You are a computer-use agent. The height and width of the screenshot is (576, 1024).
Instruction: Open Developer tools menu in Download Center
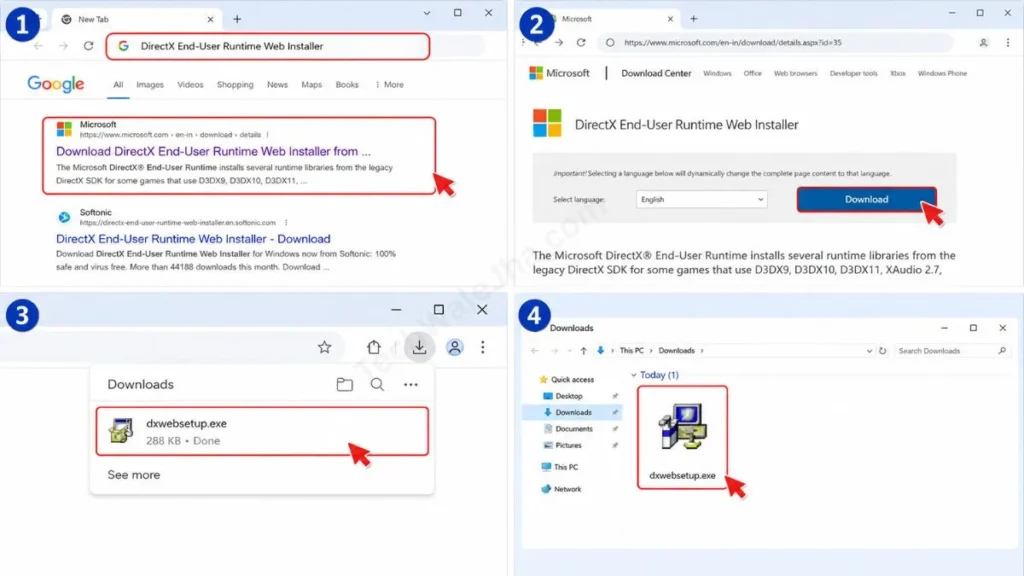pos(854,73)
